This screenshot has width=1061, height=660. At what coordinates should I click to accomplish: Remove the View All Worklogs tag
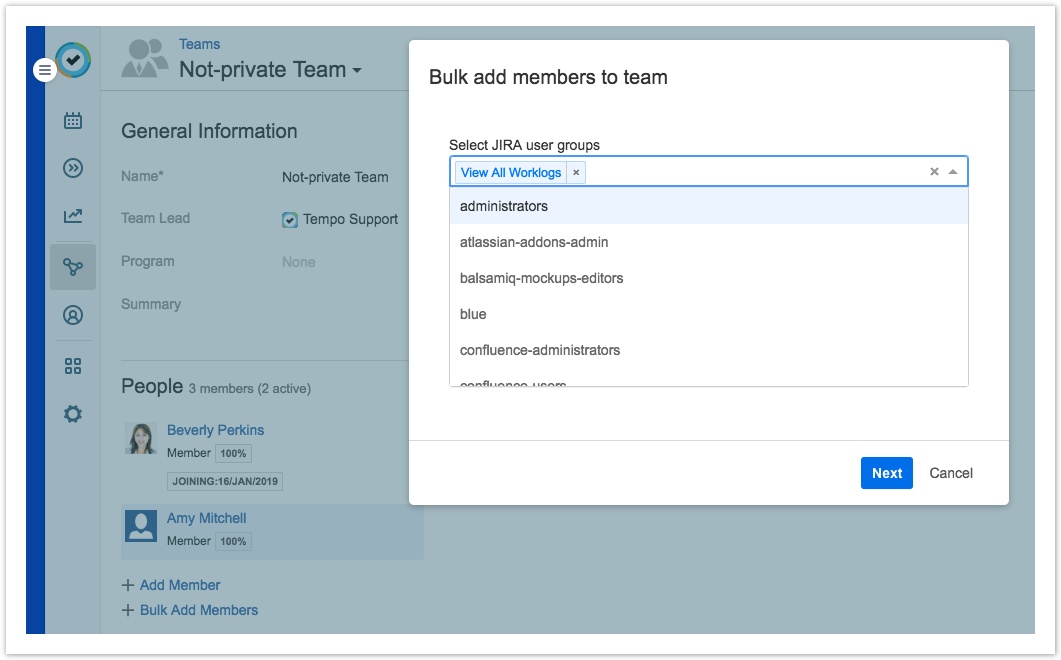576,172
